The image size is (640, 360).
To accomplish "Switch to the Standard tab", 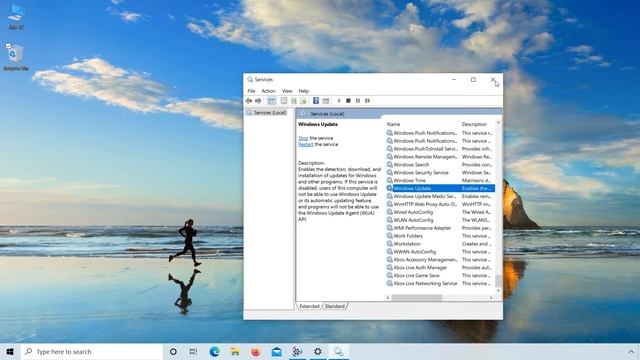I will 335,306.
